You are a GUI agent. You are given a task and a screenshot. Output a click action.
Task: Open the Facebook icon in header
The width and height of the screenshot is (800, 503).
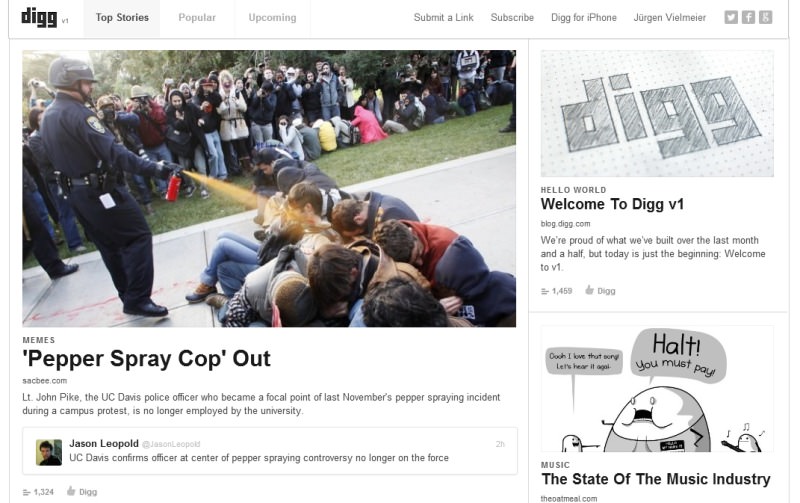(748, 17)
